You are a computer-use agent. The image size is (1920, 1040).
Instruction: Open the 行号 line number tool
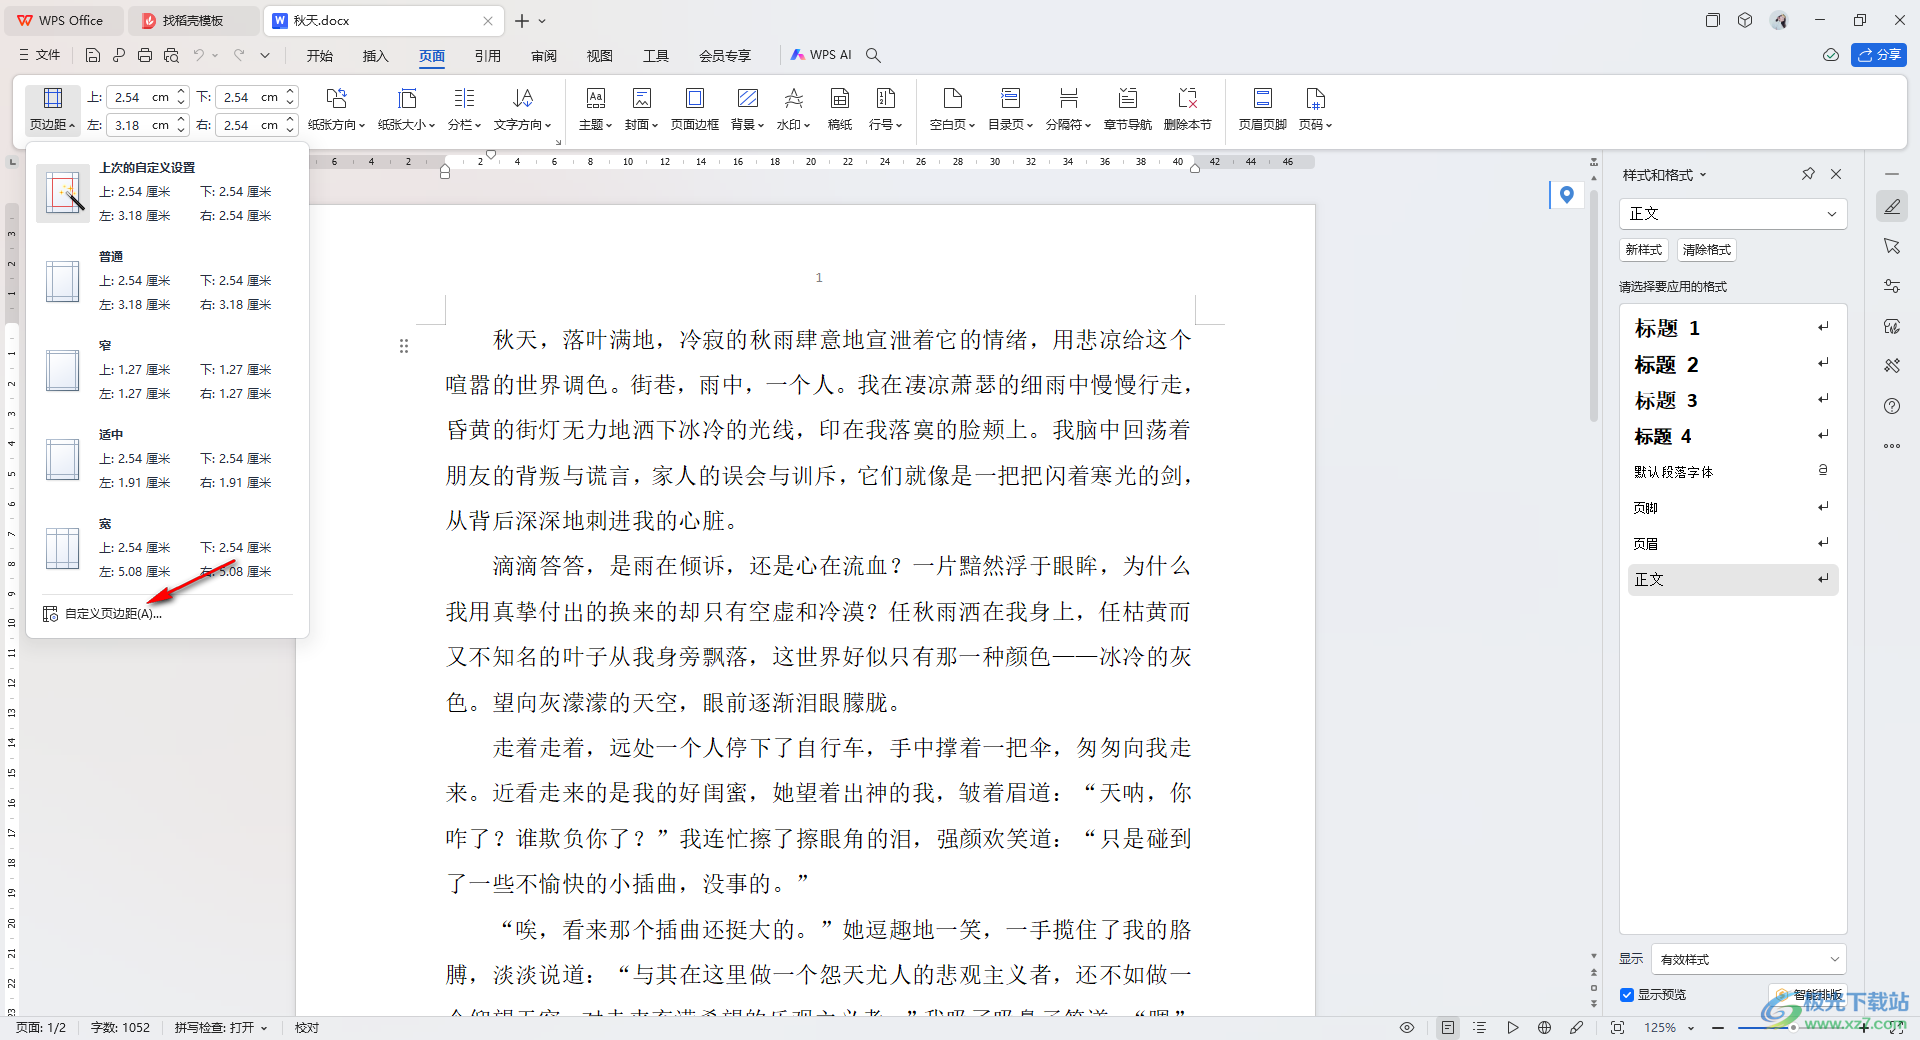pos(886,109)
